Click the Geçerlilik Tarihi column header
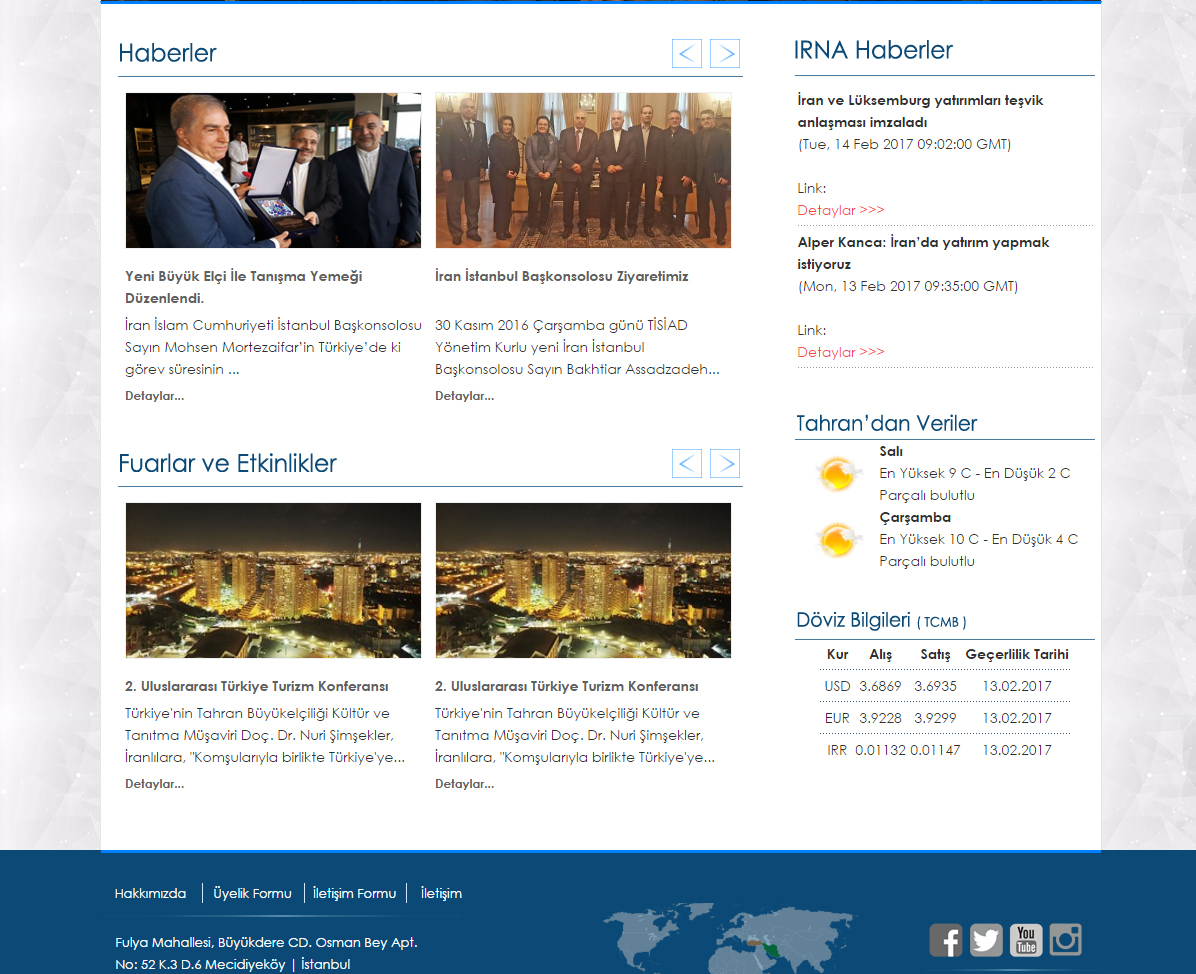The height and width of the screenshot is (974, 1196). coord(1017,654)
